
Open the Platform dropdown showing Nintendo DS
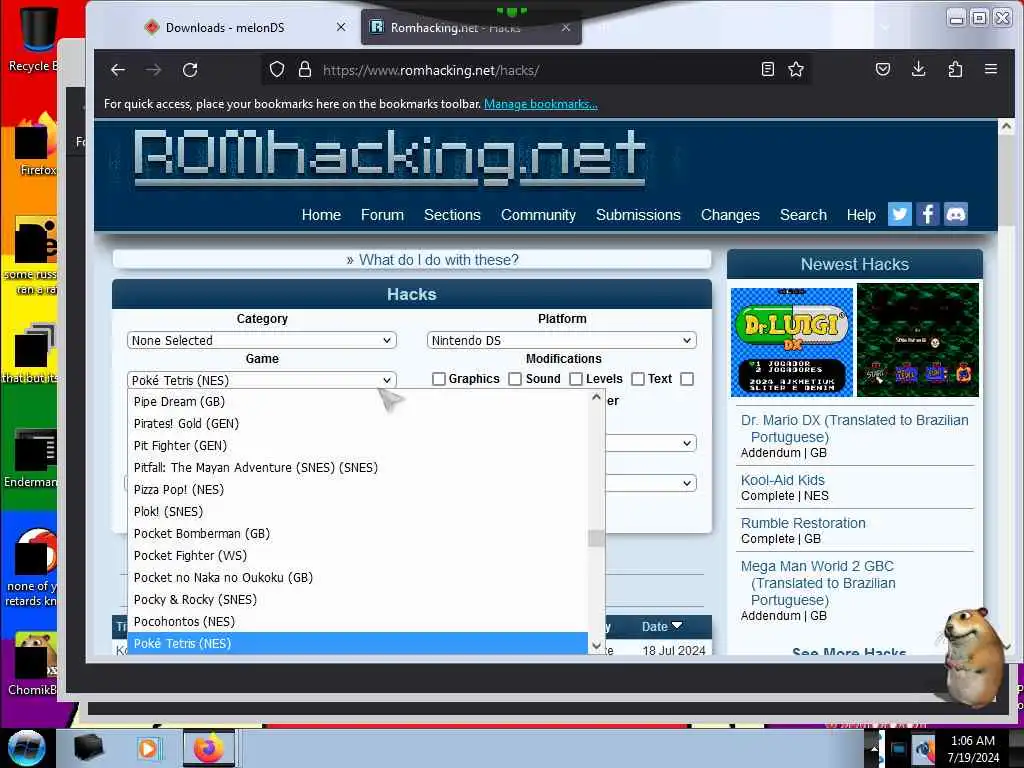coord(562,340)
